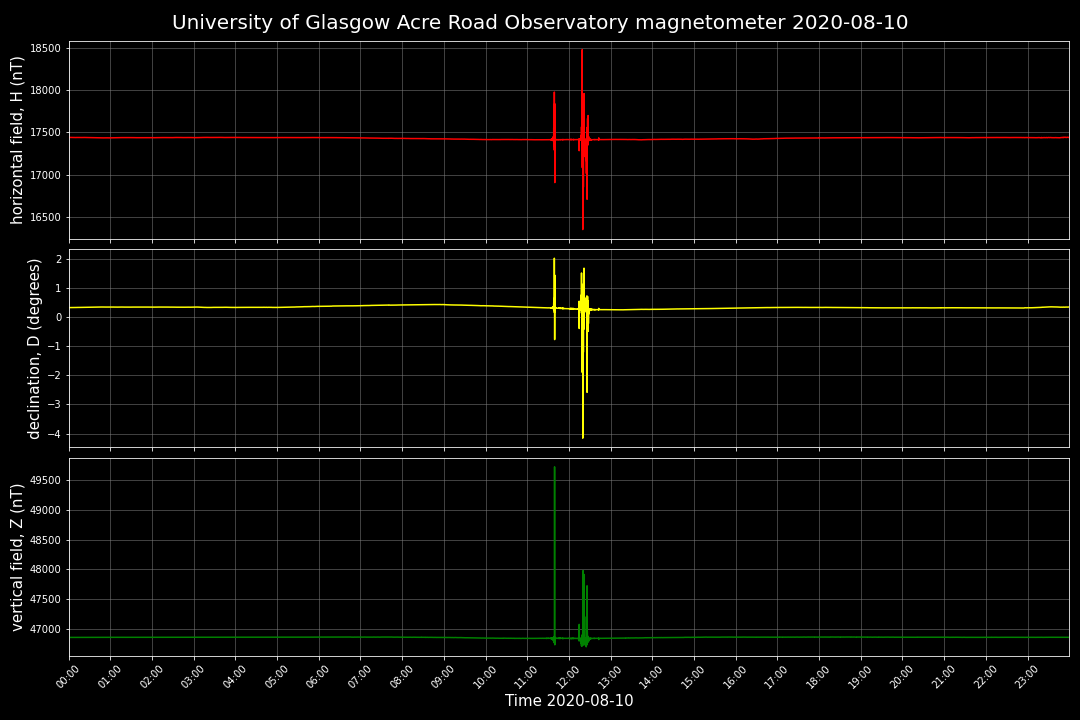The height and width of the screenshot is (720, 1080).
Task: Click the 21:00 time tick label
Action: point(944,677)
